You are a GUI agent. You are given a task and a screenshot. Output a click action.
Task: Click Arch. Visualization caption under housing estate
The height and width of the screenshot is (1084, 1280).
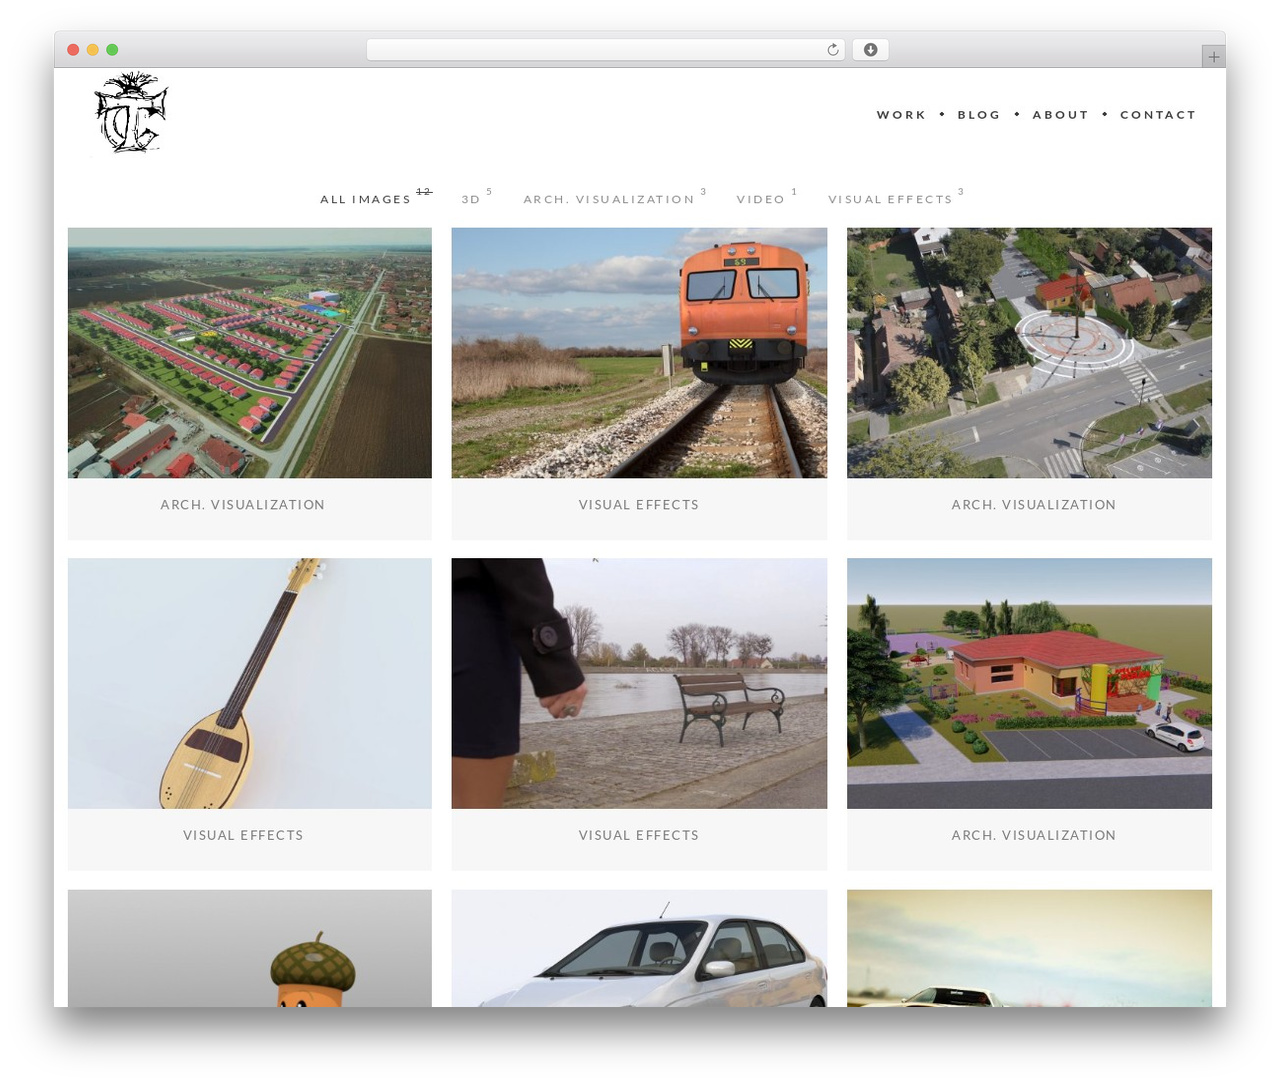point(243,505)
